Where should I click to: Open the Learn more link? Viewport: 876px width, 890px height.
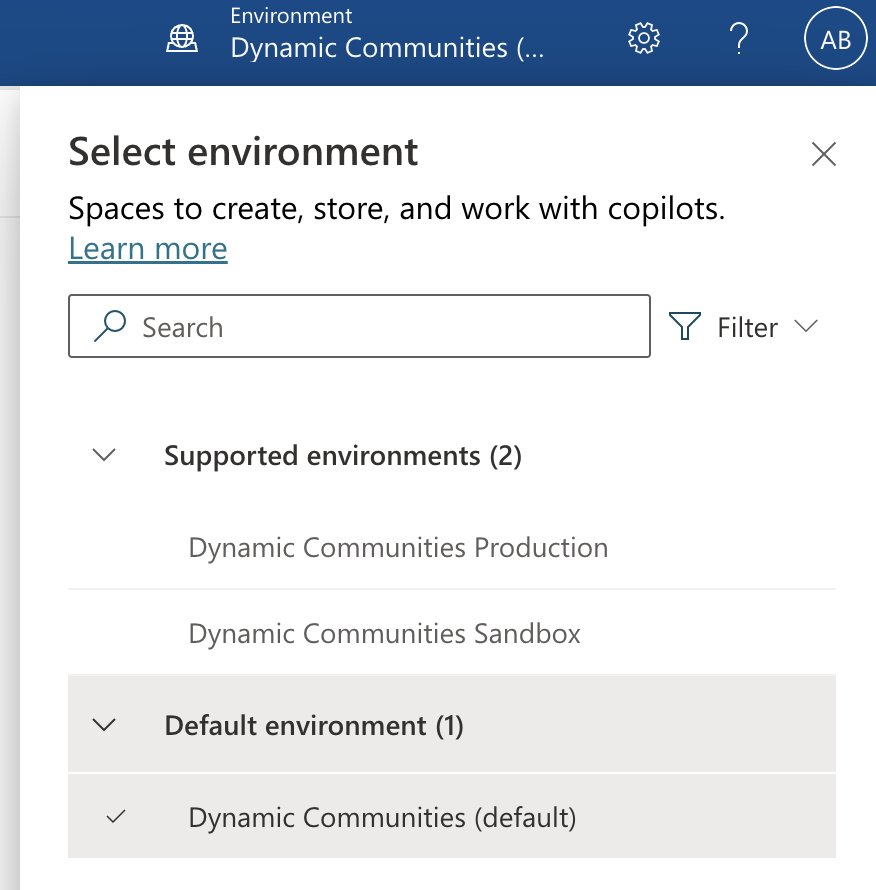pos(148,249)
